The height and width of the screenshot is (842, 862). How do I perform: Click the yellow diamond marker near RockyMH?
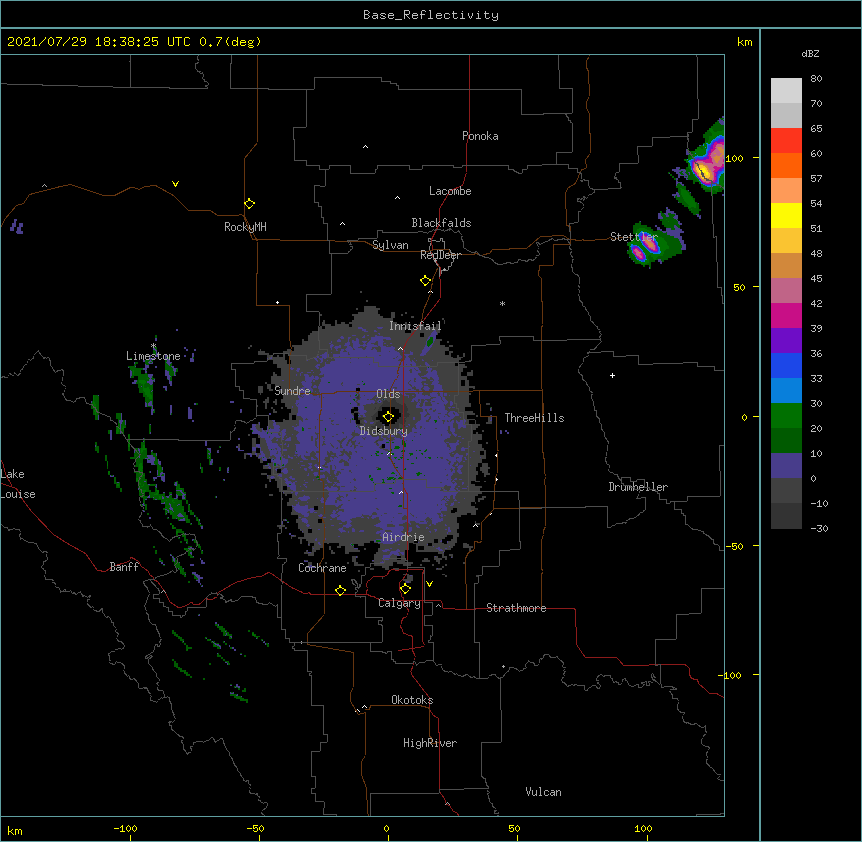pos(249,203)
